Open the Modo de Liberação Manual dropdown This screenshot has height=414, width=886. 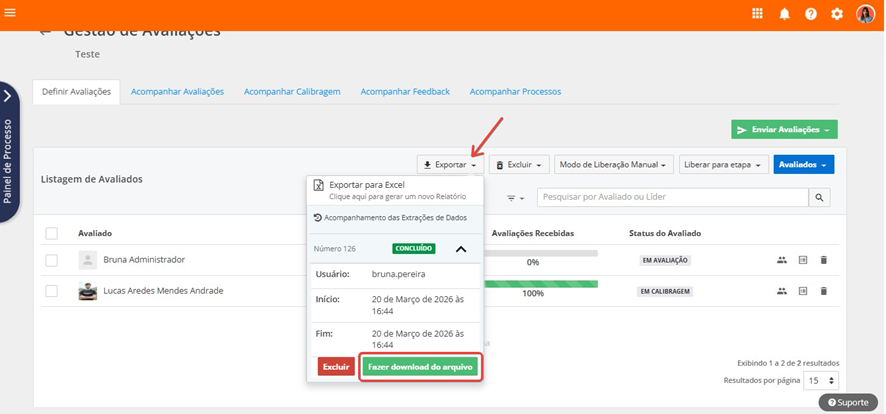(x=614, y=164)
